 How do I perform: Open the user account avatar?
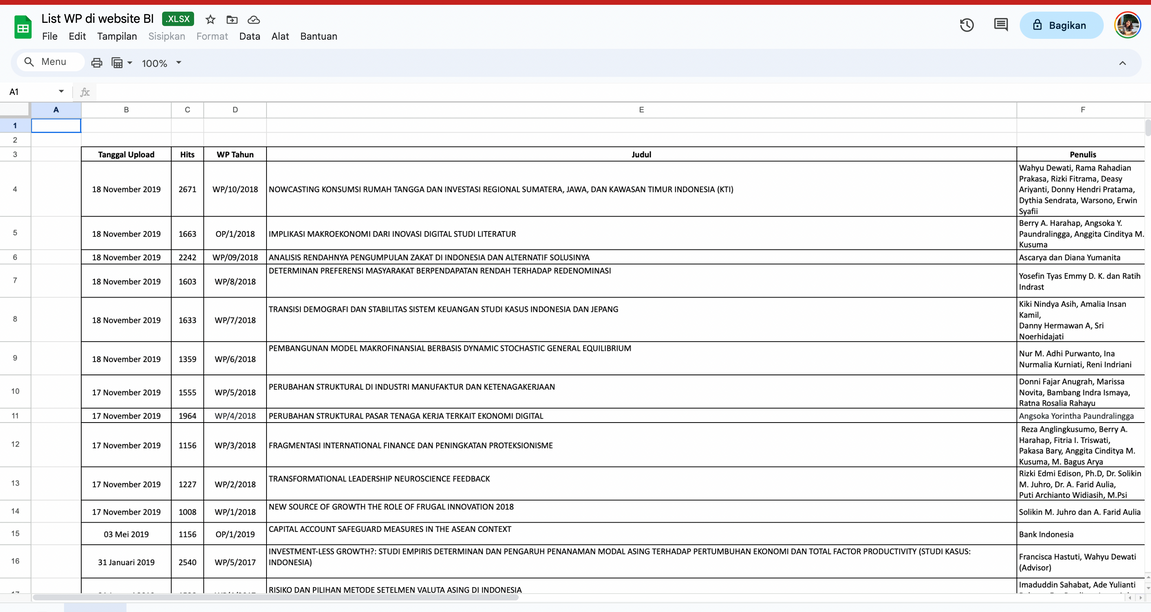point(1127,25)
